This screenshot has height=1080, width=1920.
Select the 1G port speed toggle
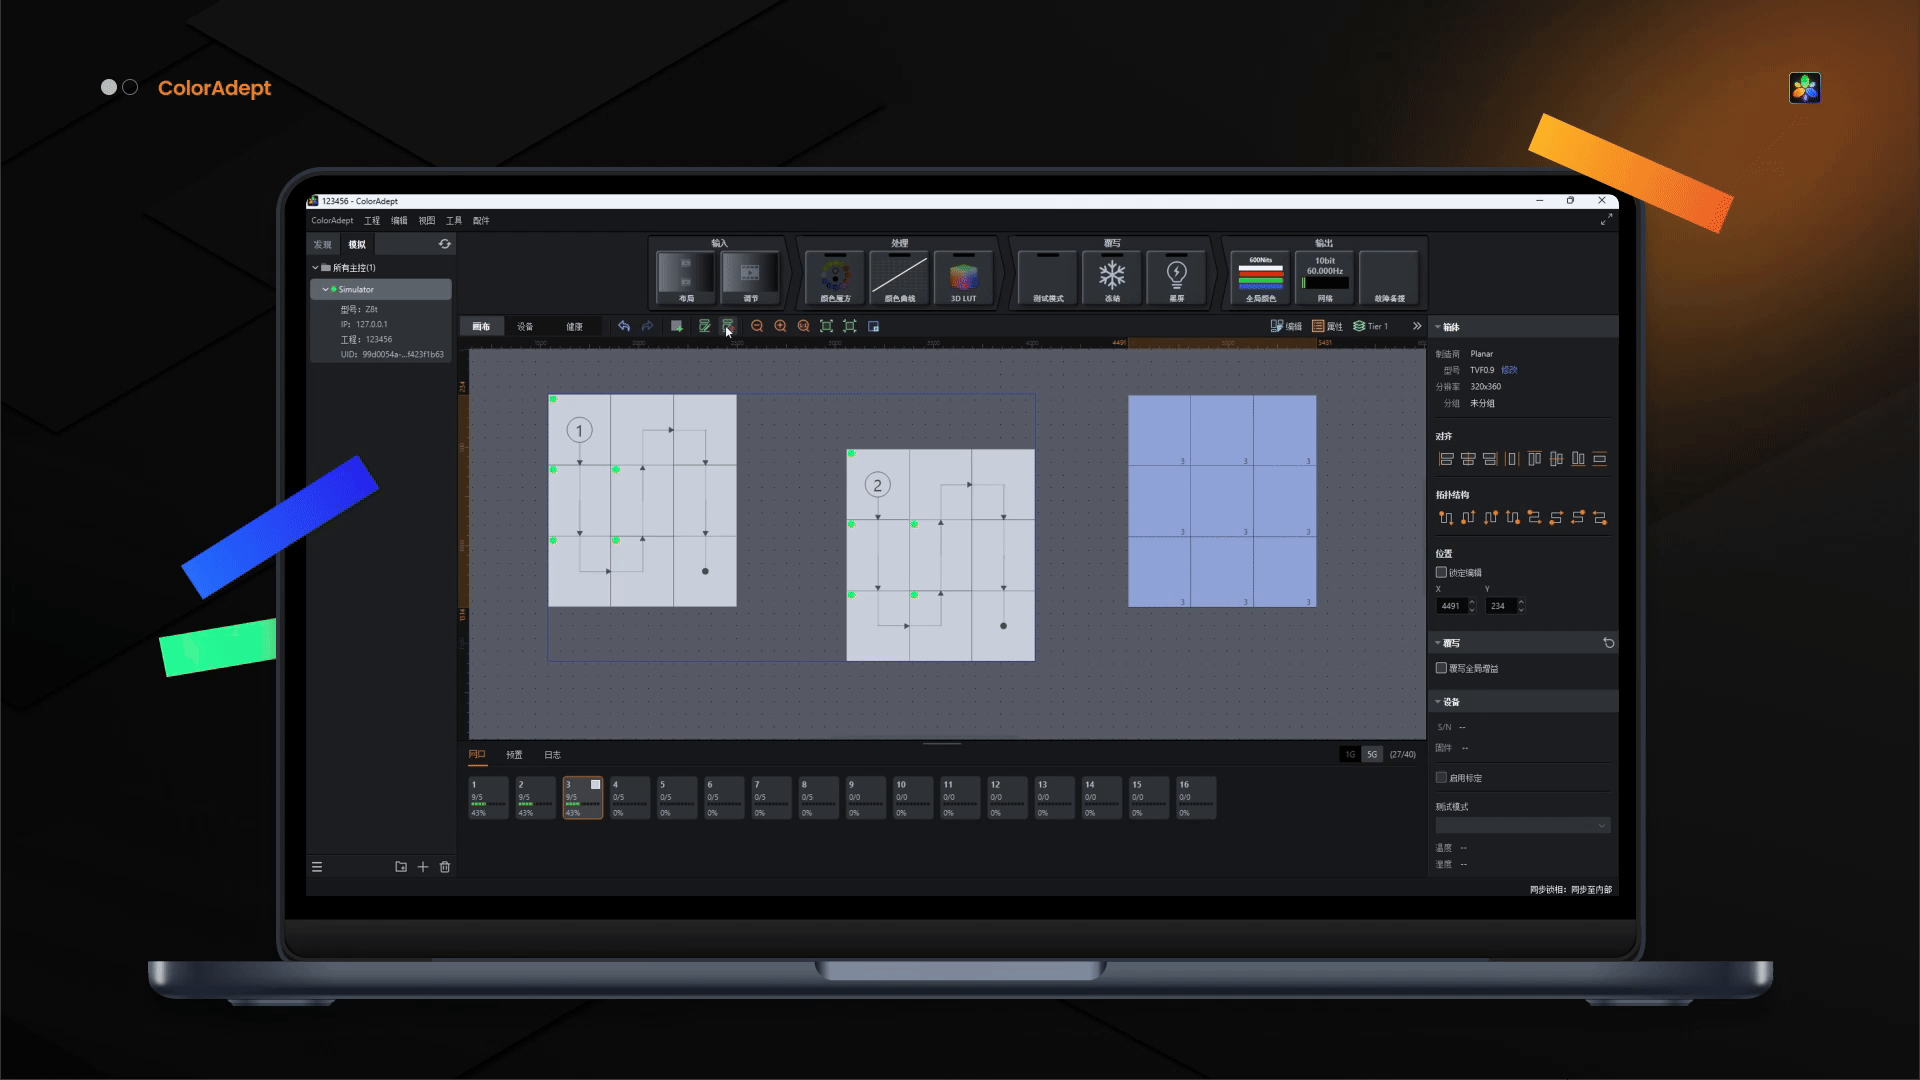pos(1350,754)
